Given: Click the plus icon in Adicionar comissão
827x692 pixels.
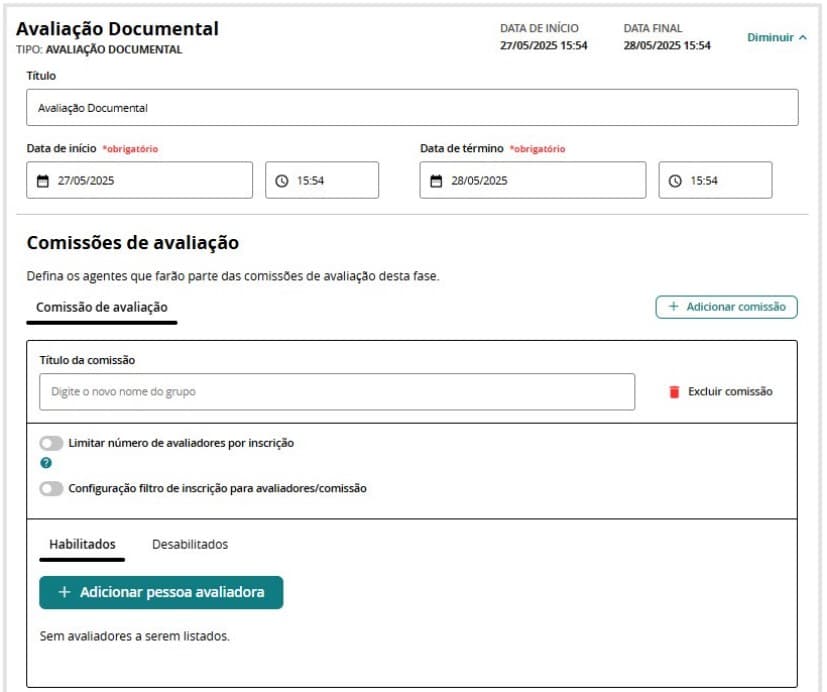Looking at the screenshot, I should tap(673, 307).
